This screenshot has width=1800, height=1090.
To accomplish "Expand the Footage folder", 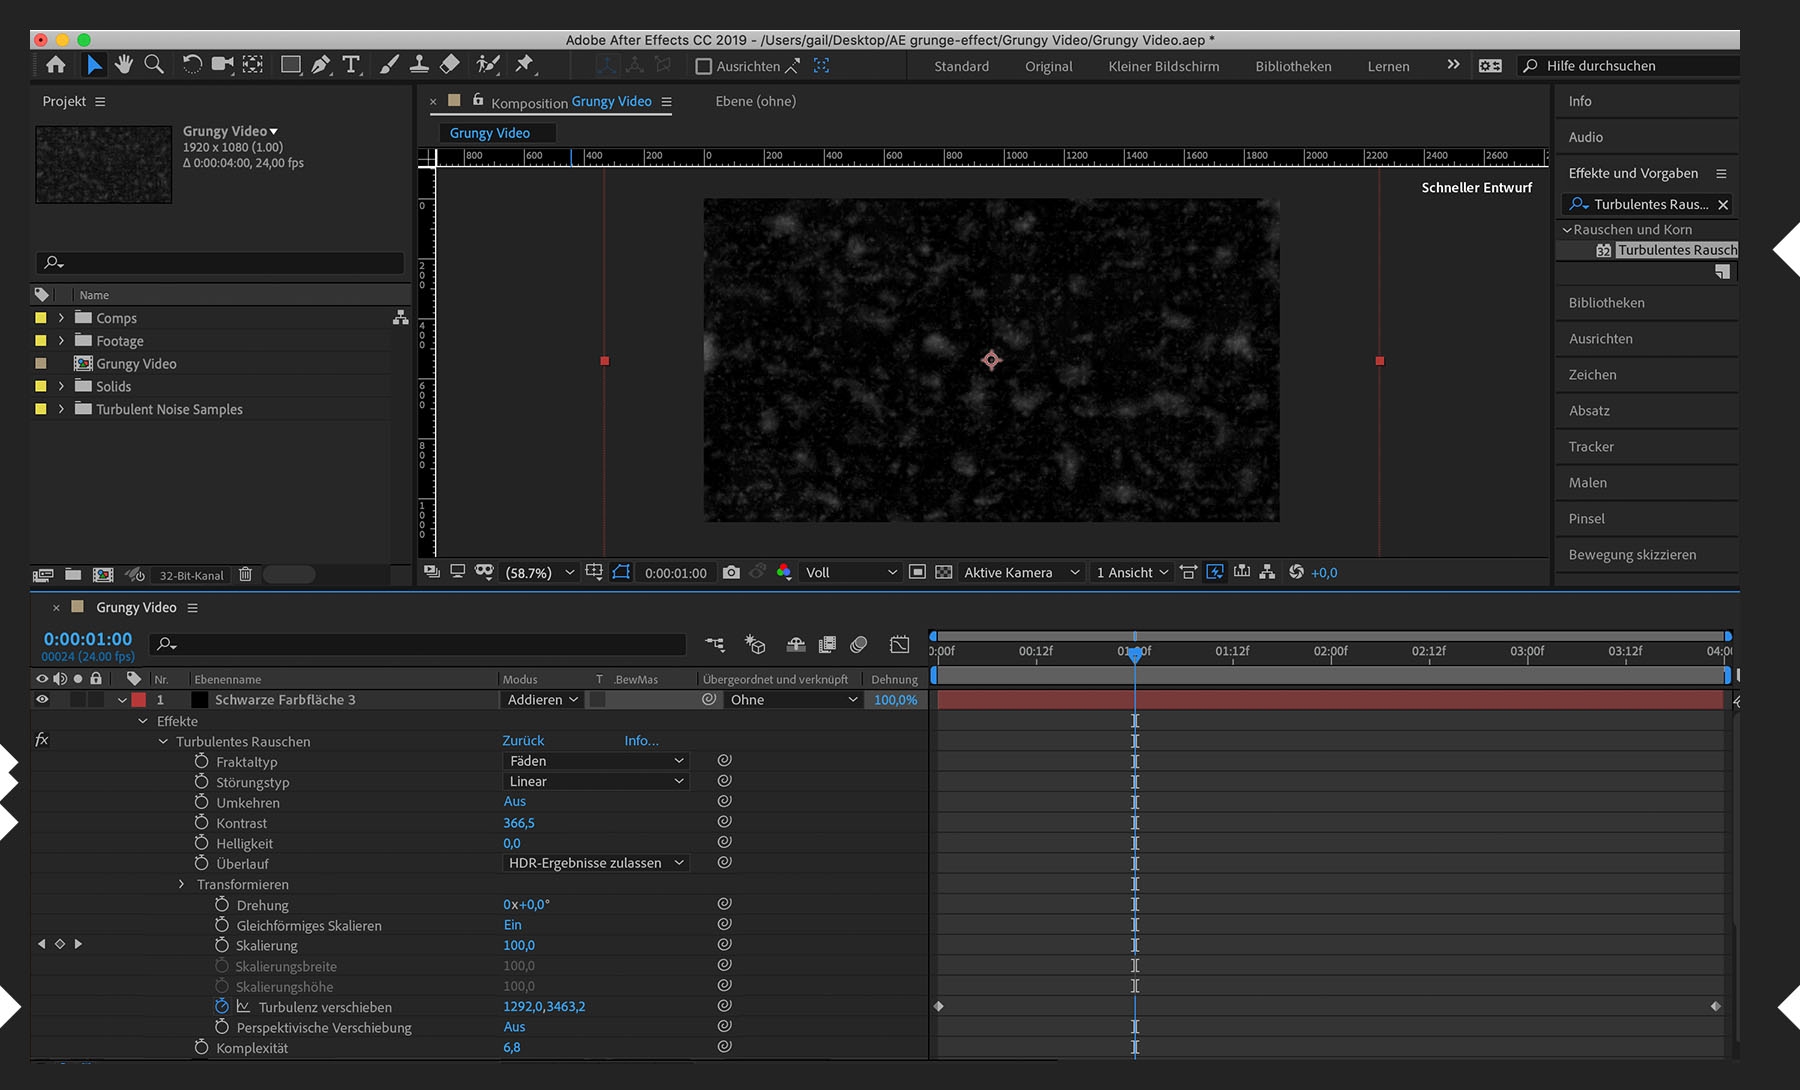I will click(61, 341).
